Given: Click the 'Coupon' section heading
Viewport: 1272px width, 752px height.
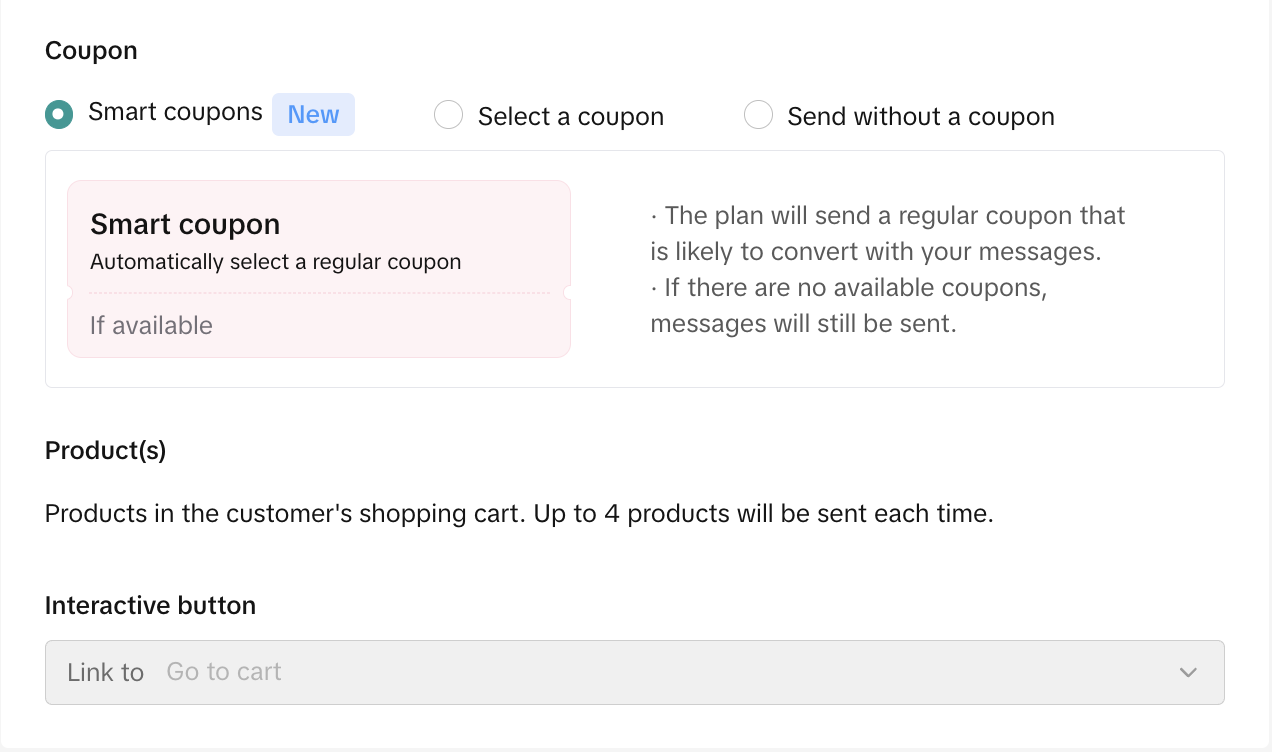Looking at the screenshot, I should pos(91,51).
